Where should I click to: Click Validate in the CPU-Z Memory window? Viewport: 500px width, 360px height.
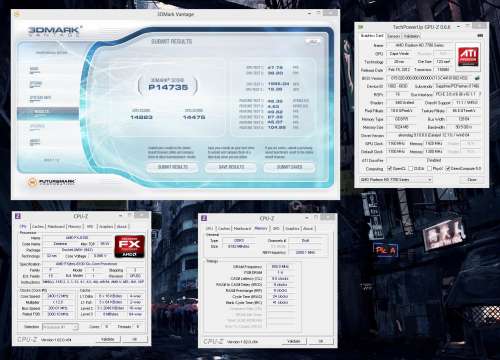pyautogui.click(x=293, y=341)
